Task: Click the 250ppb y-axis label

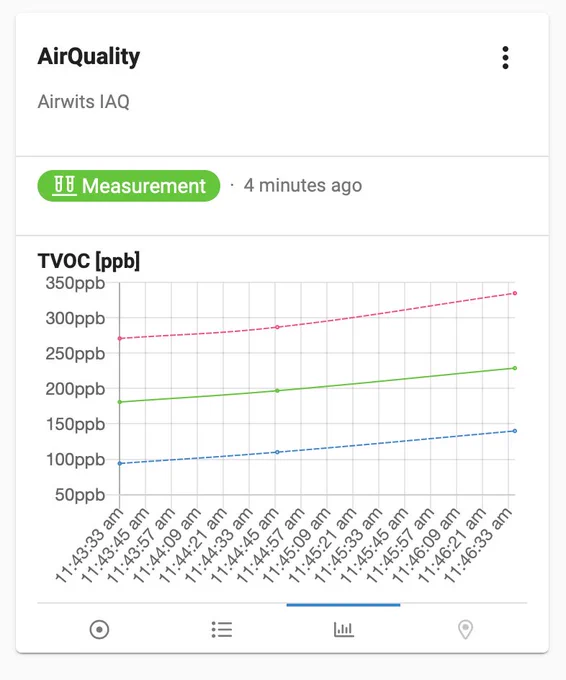Action: pyautogui.click(x=75, y=354)
